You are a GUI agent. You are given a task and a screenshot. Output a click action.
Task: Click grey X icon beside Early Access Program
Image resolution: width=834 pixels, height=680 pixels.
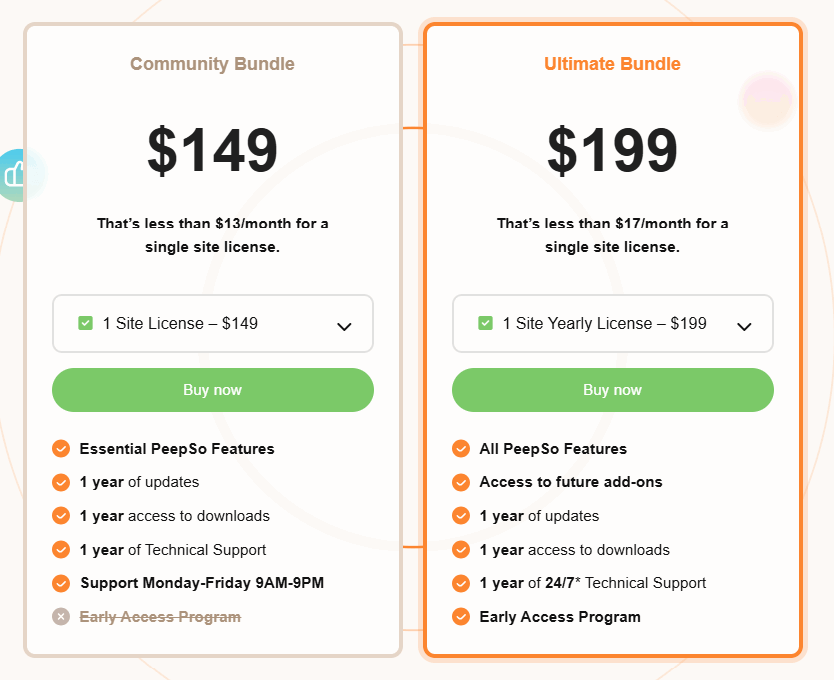point(61,617)
